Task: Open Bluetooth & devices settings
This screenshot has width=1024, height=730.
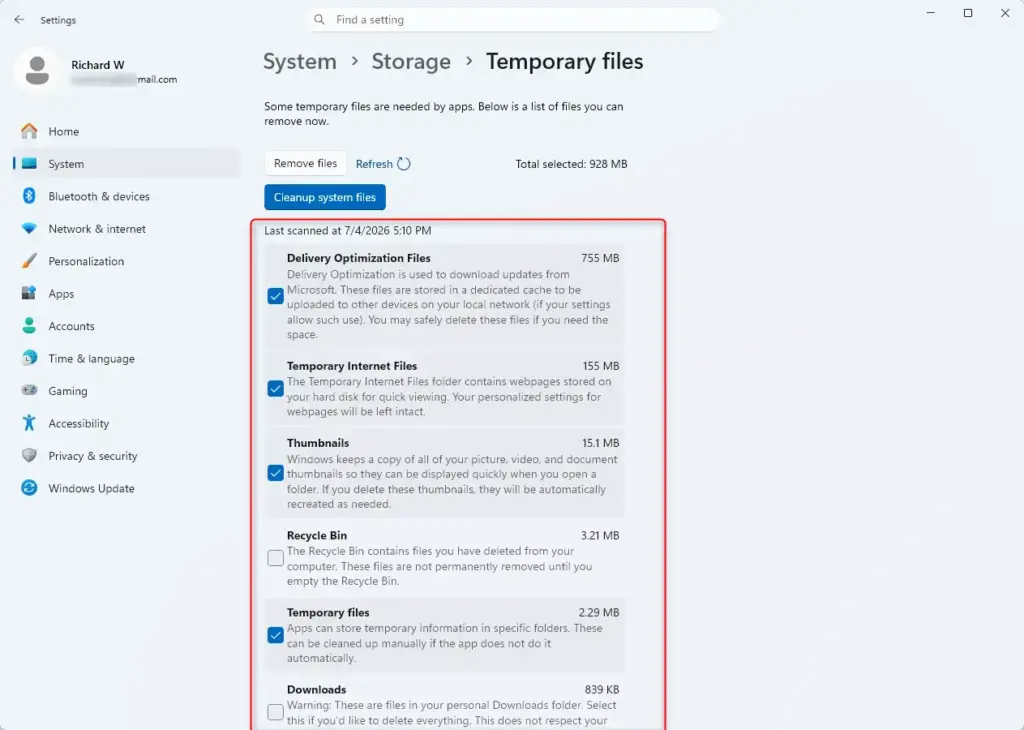Action: point(126,196)
